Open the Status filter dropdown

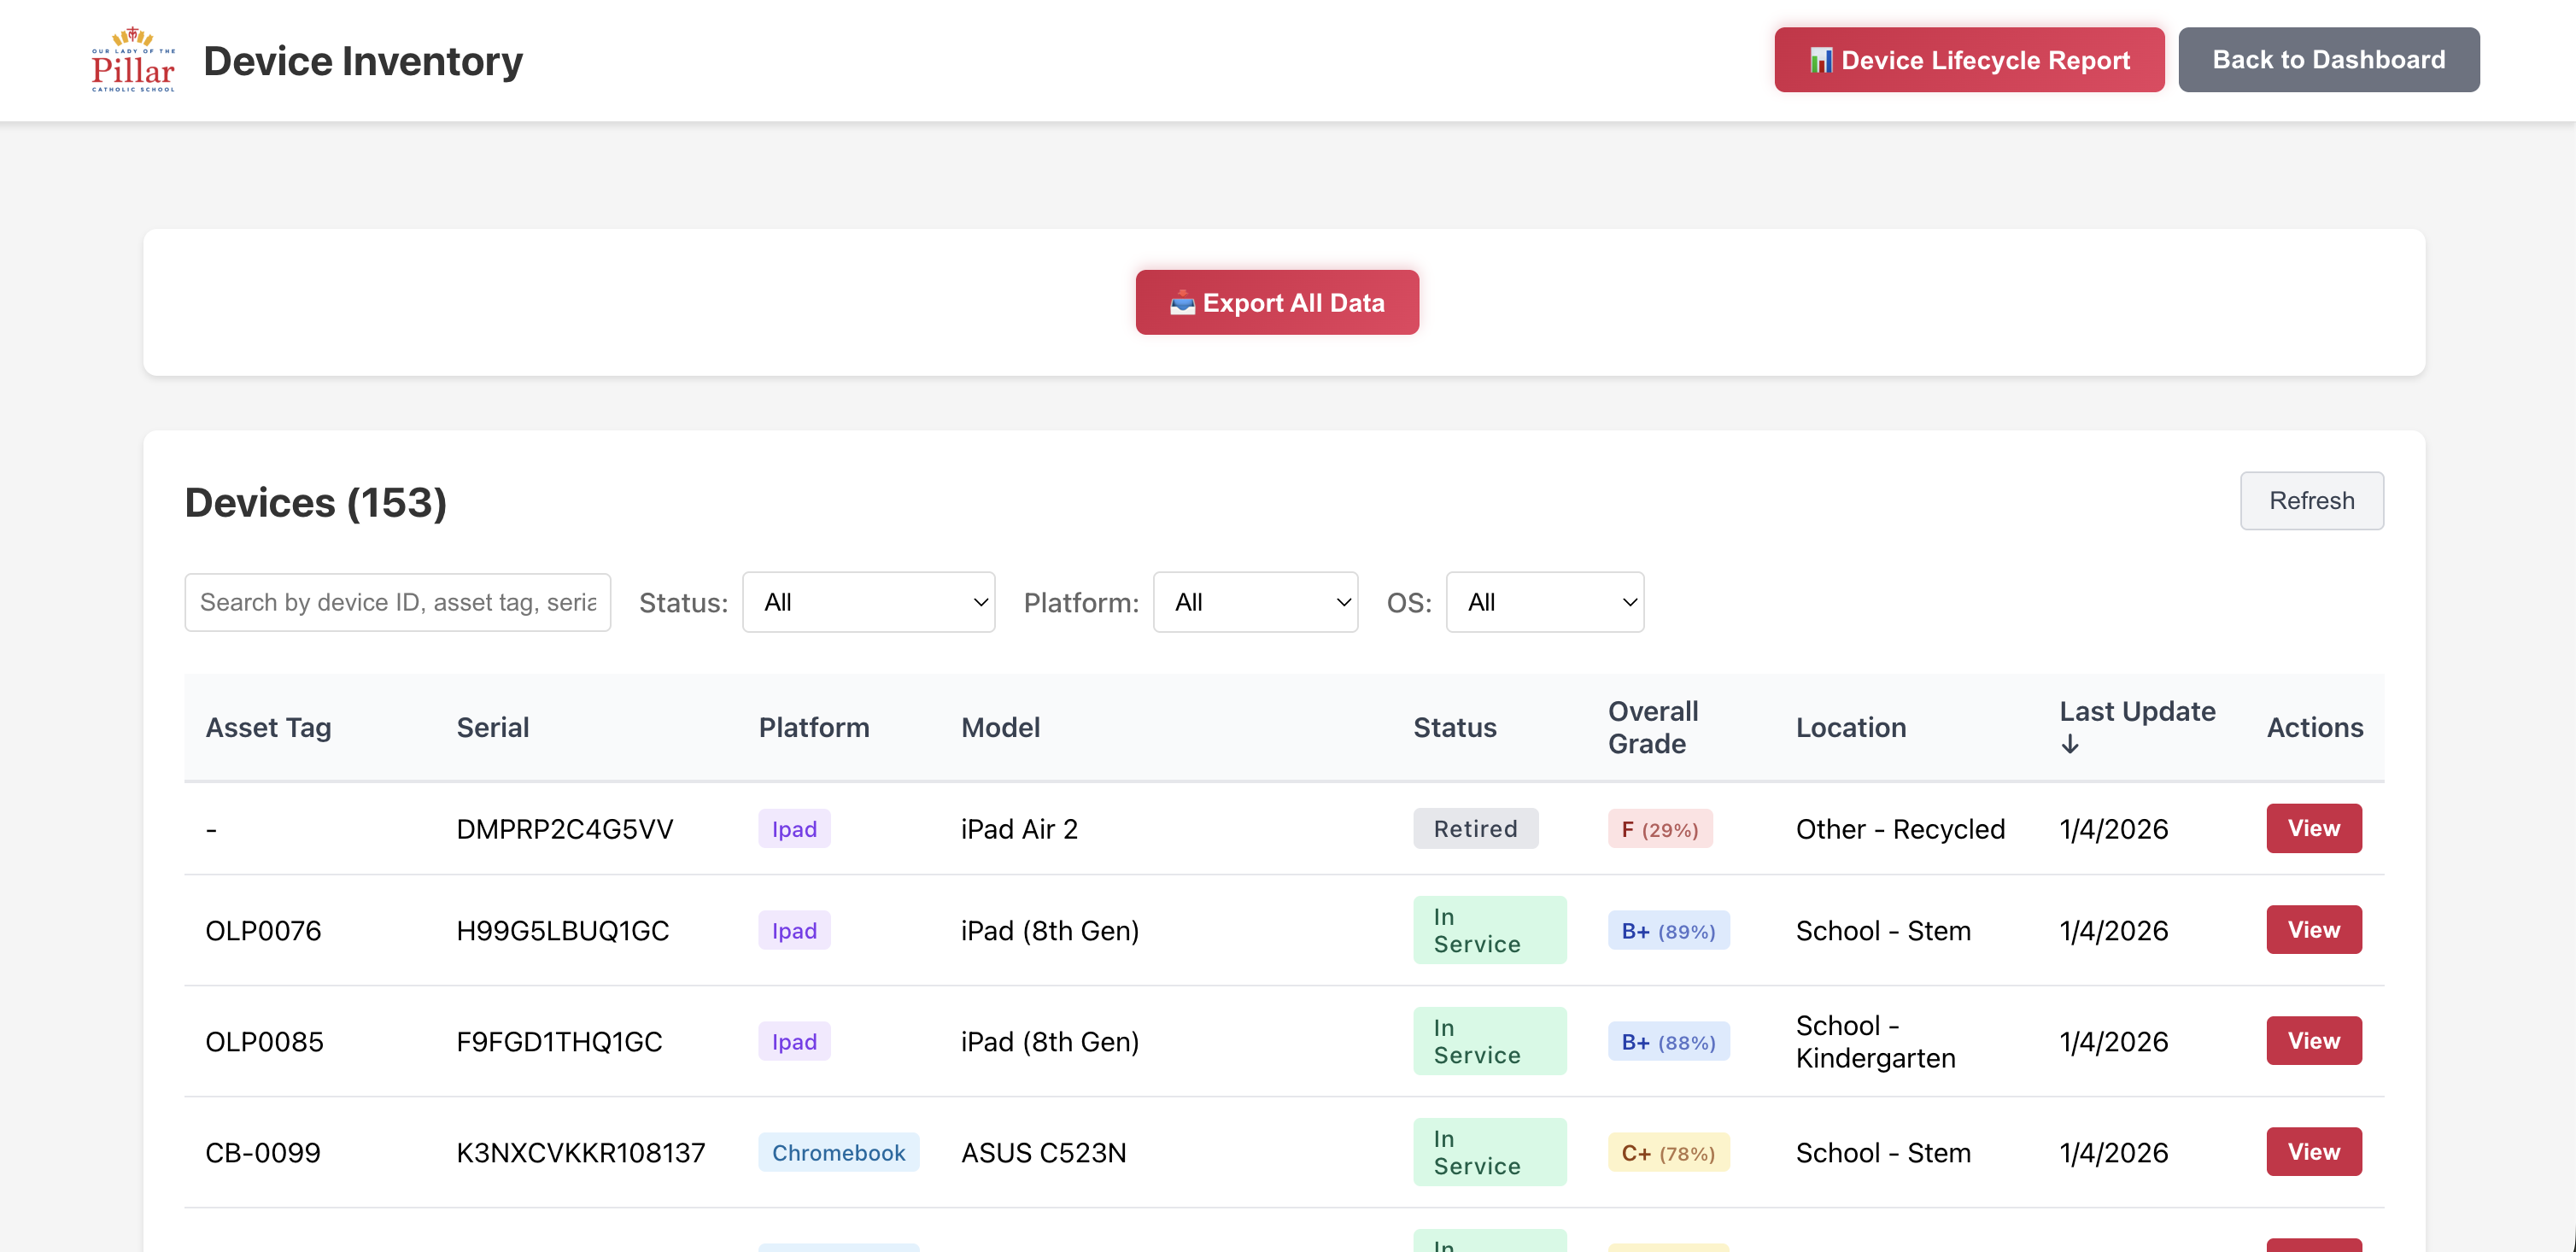click(x=868, y=602)
